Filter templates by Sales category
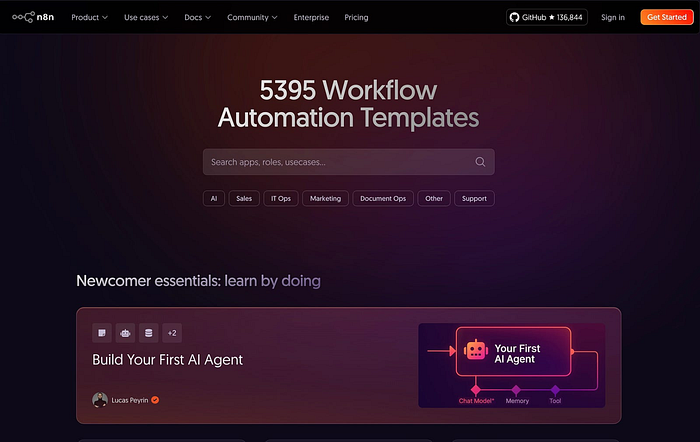Image resolution: width=700 pixels, height=442 pixels. [x=244, y=198]
